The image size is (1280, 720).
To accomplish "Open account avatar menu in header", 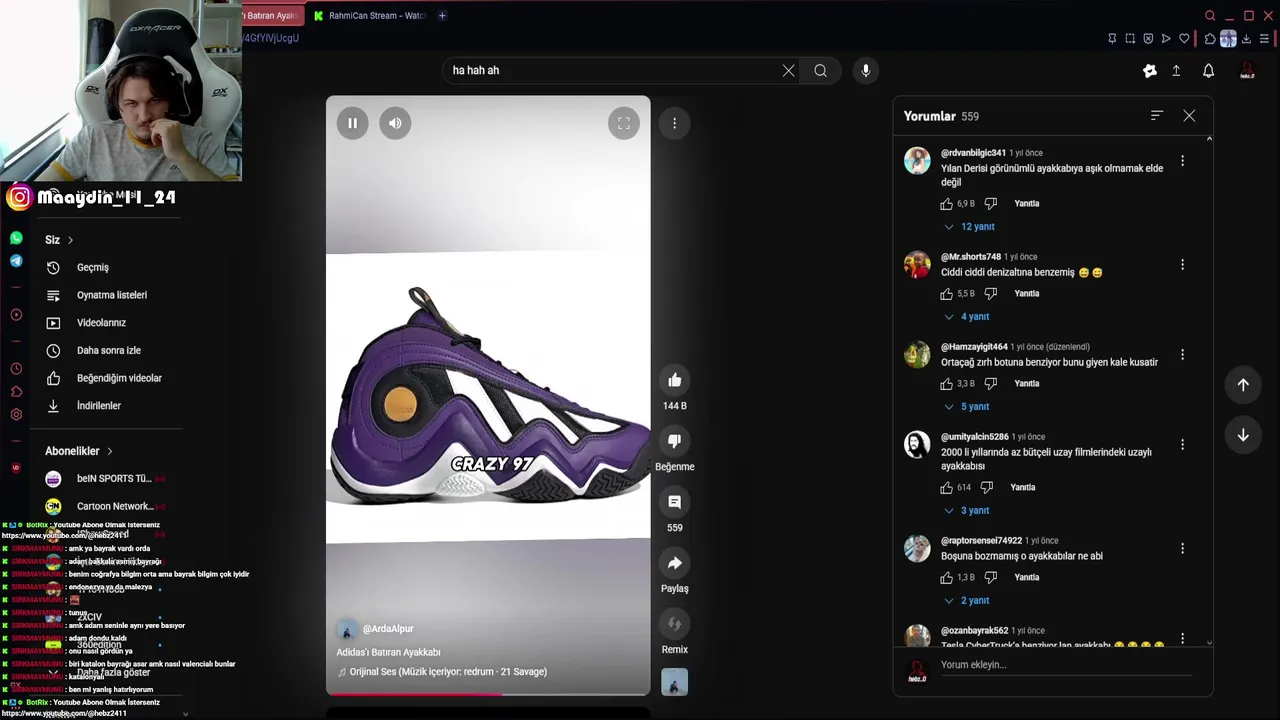I will point(1247,70).
